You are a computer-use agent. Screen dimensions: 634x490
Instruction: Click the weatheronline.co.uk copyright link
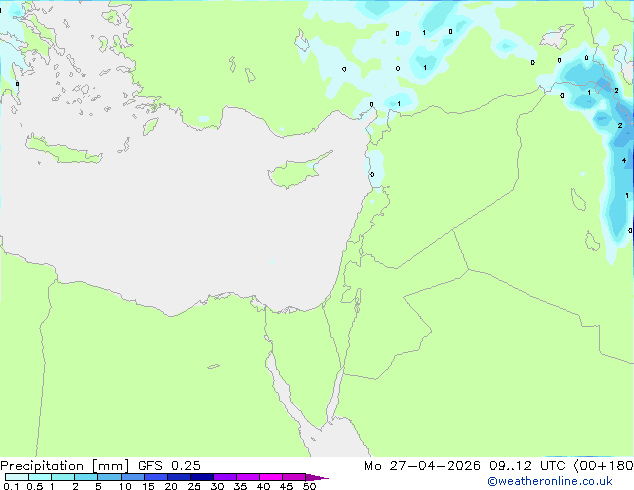[x=550, y=481]
